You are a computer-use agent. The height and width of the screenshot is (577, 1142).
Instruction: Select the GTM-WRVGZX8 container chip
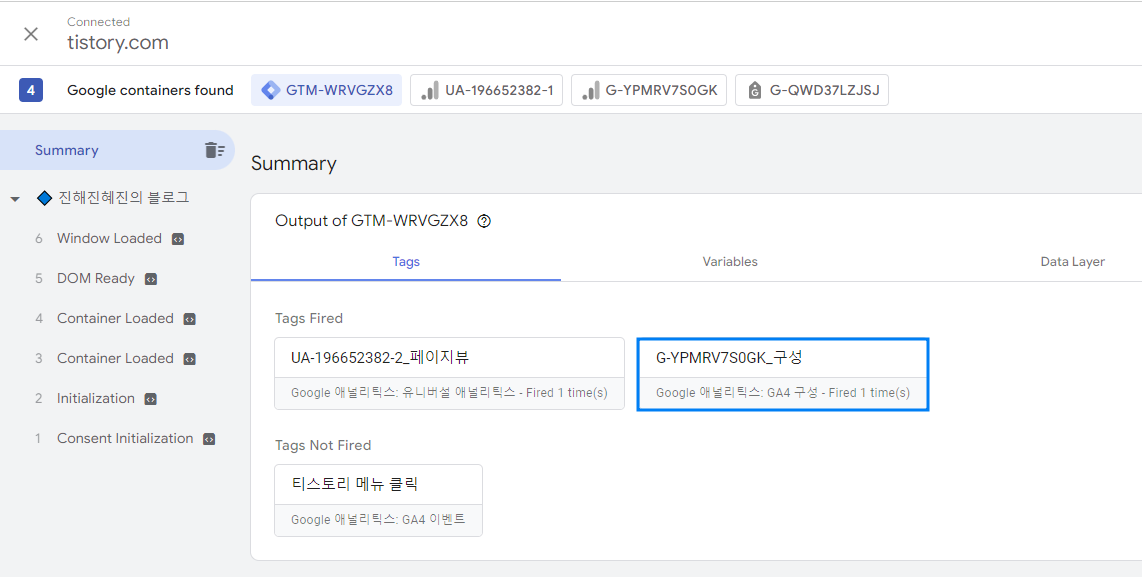326,90
